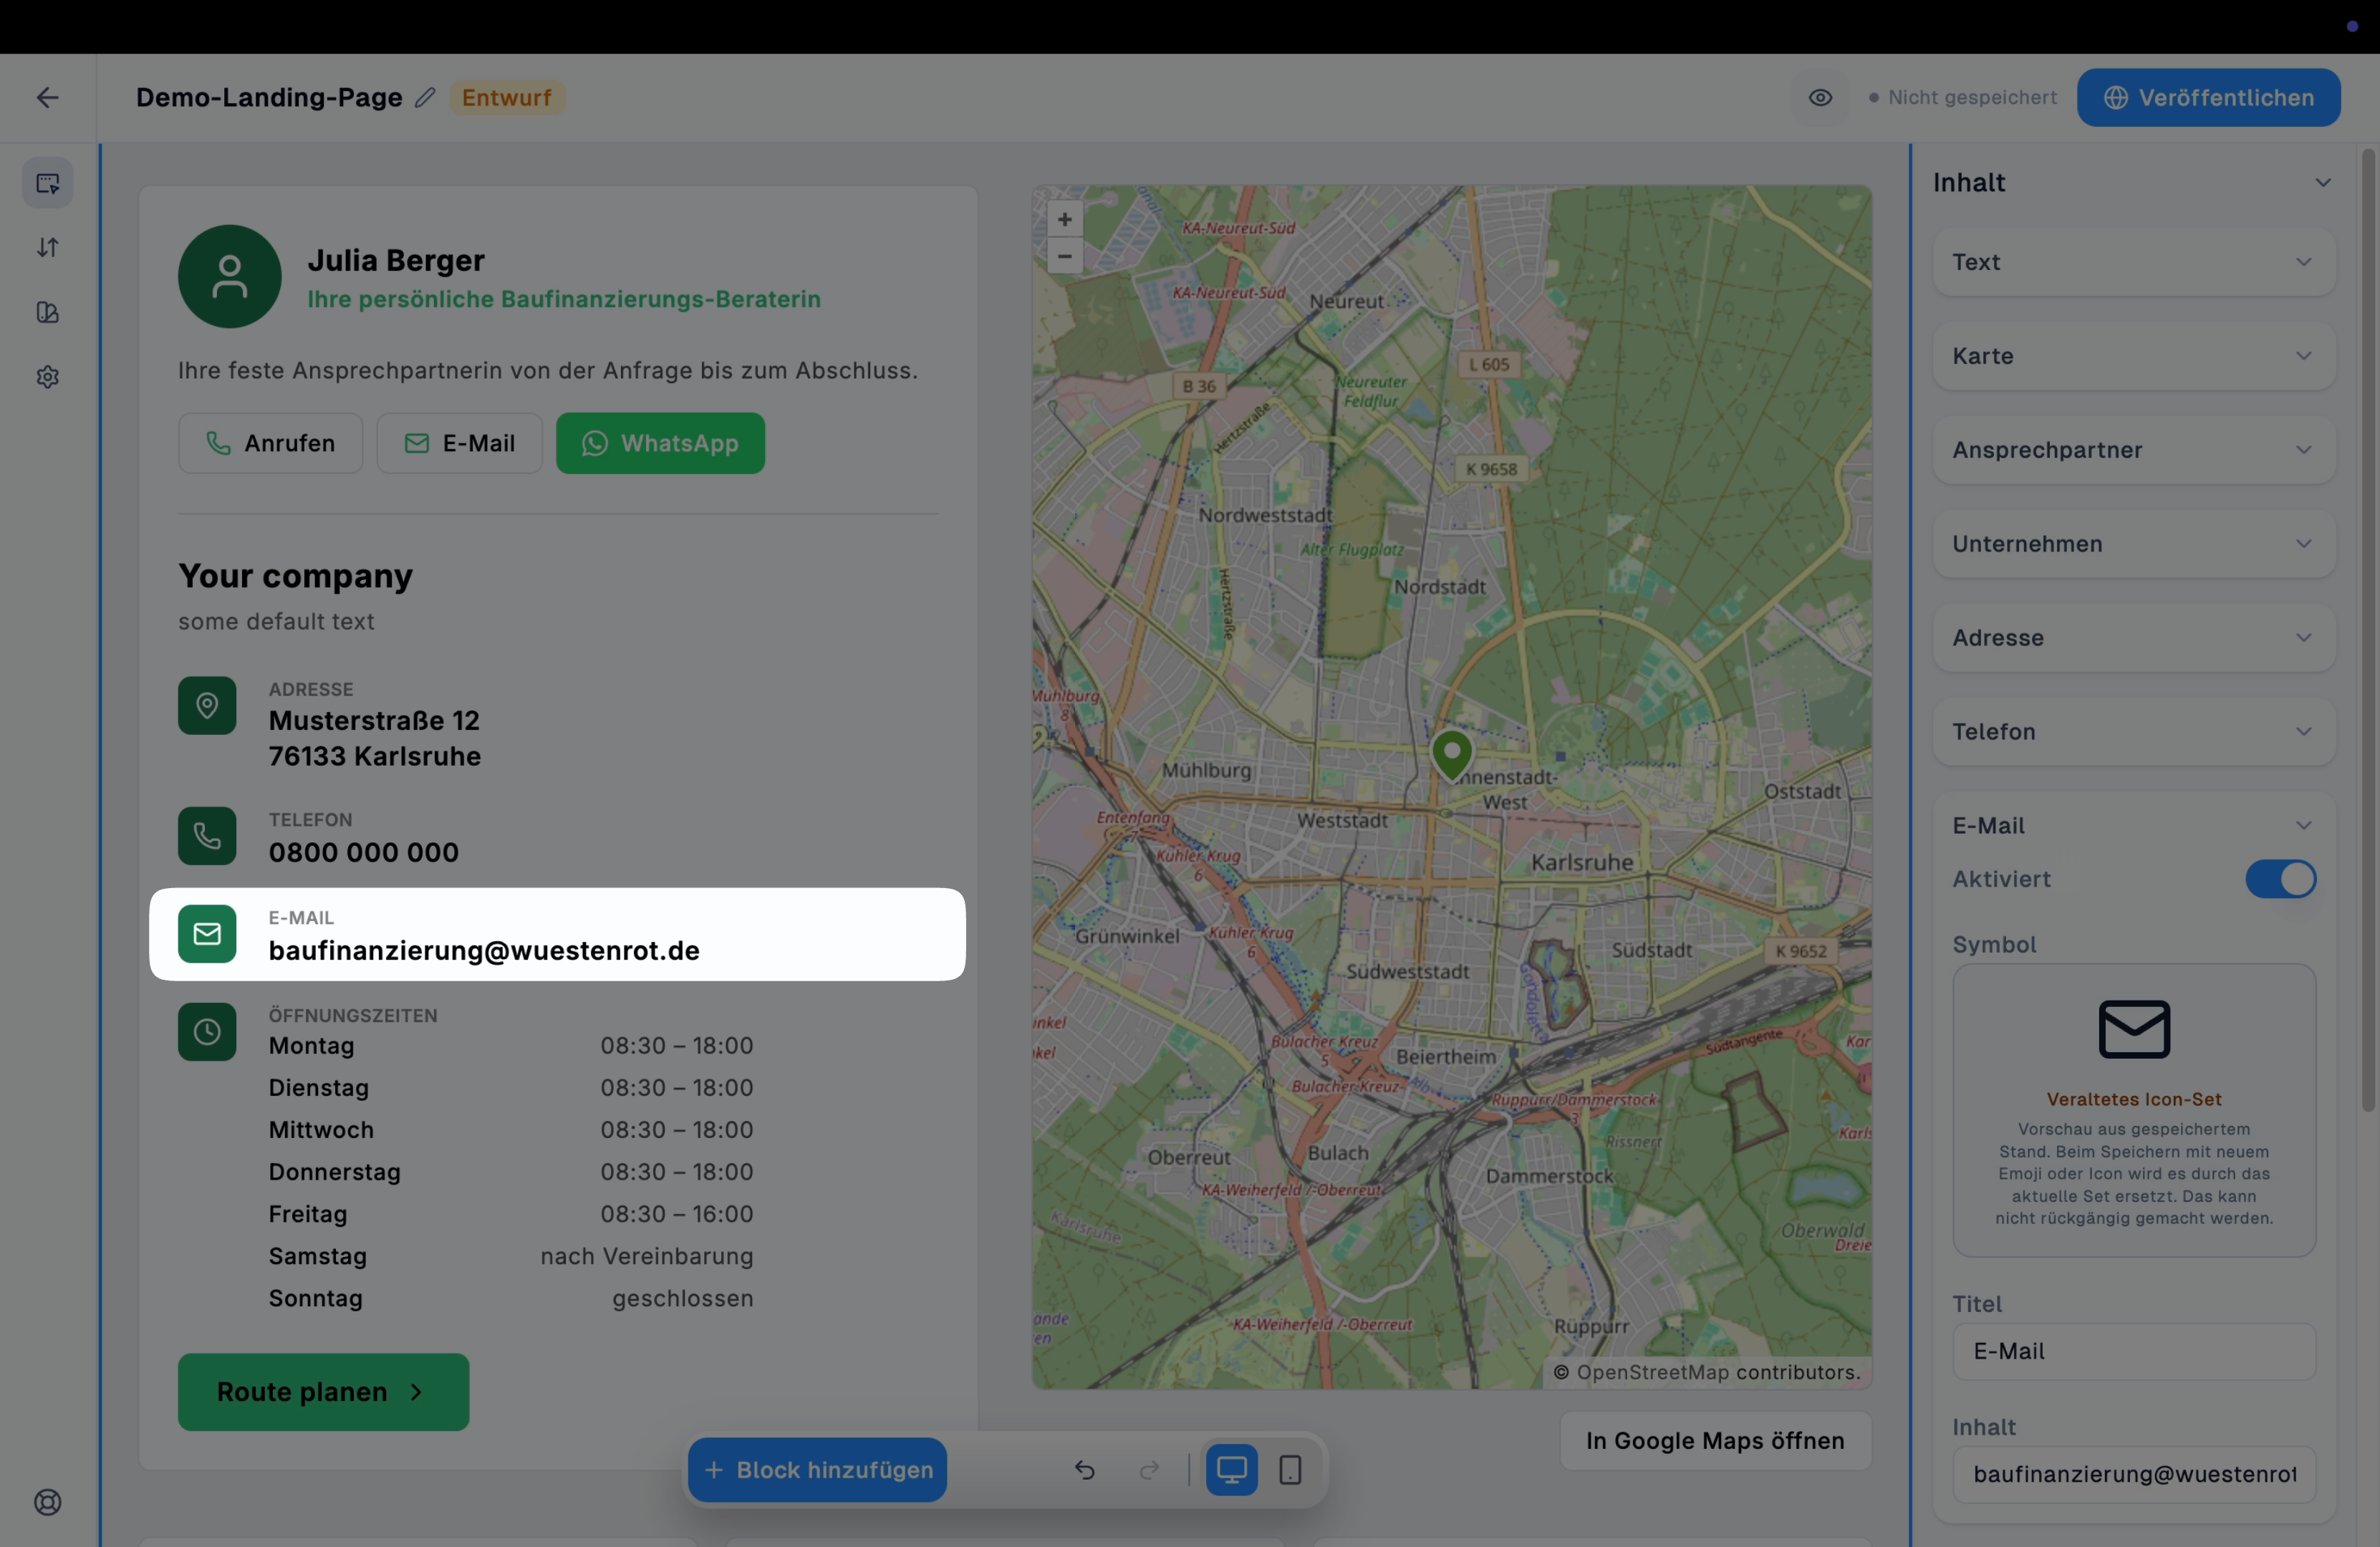
Task: Click the Montag opening hours row
Action: 510,1045
